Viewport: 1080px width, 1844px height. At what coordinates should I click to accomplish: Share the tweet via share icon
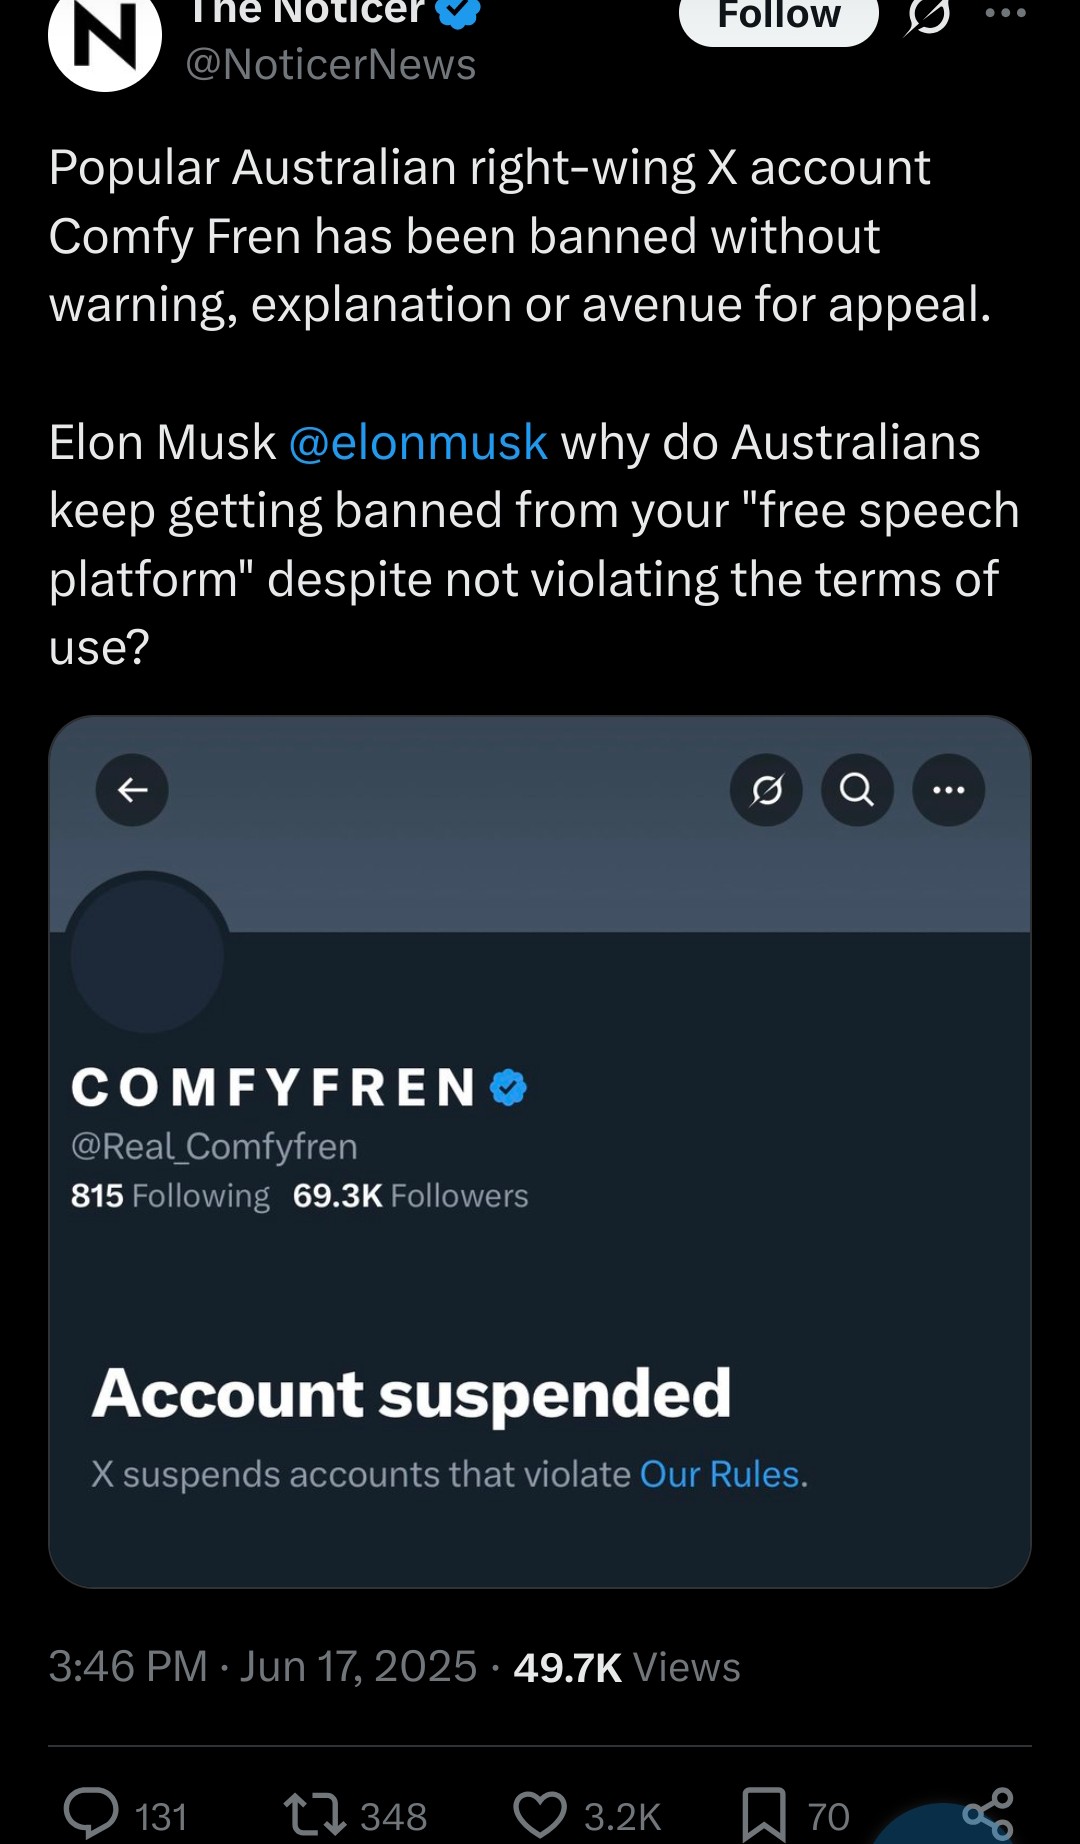click(988, 1815)
